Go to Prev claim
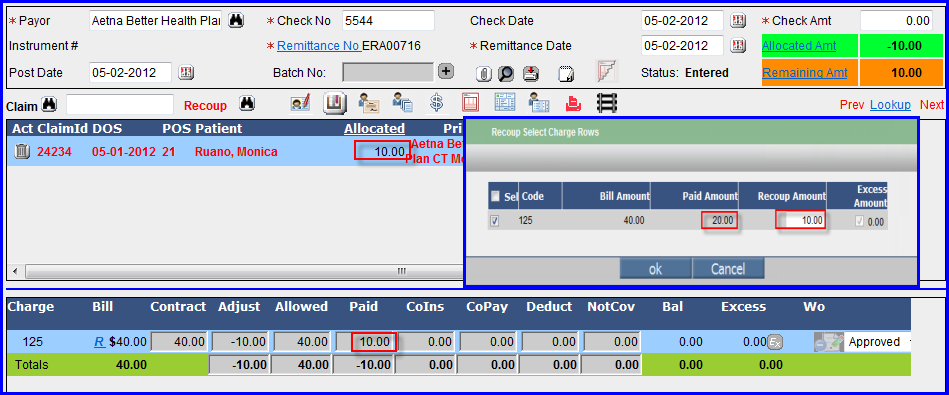The width and height of the screenshot is (949, 395). 852,105
